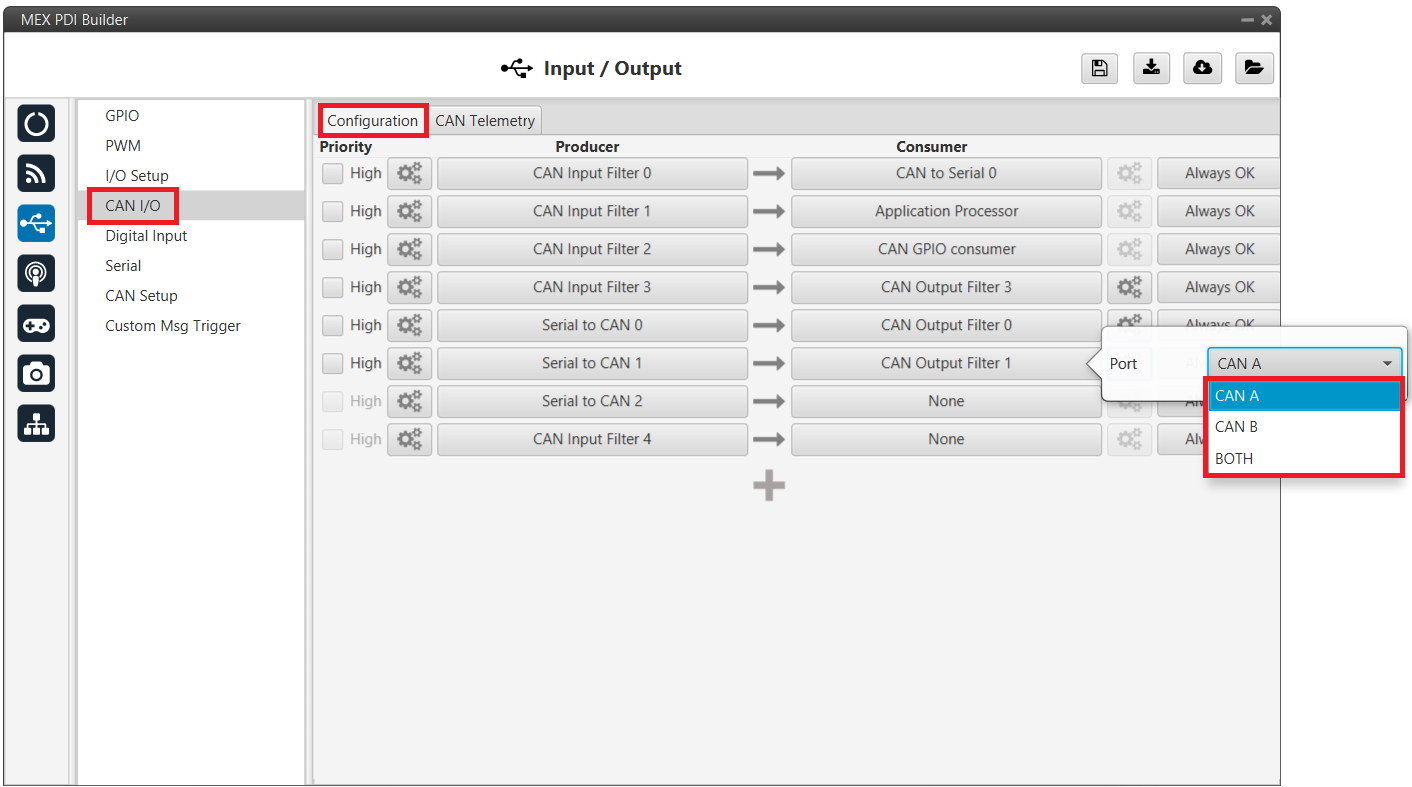Click the Serial to CAN 2 producer button

point(592,401)
